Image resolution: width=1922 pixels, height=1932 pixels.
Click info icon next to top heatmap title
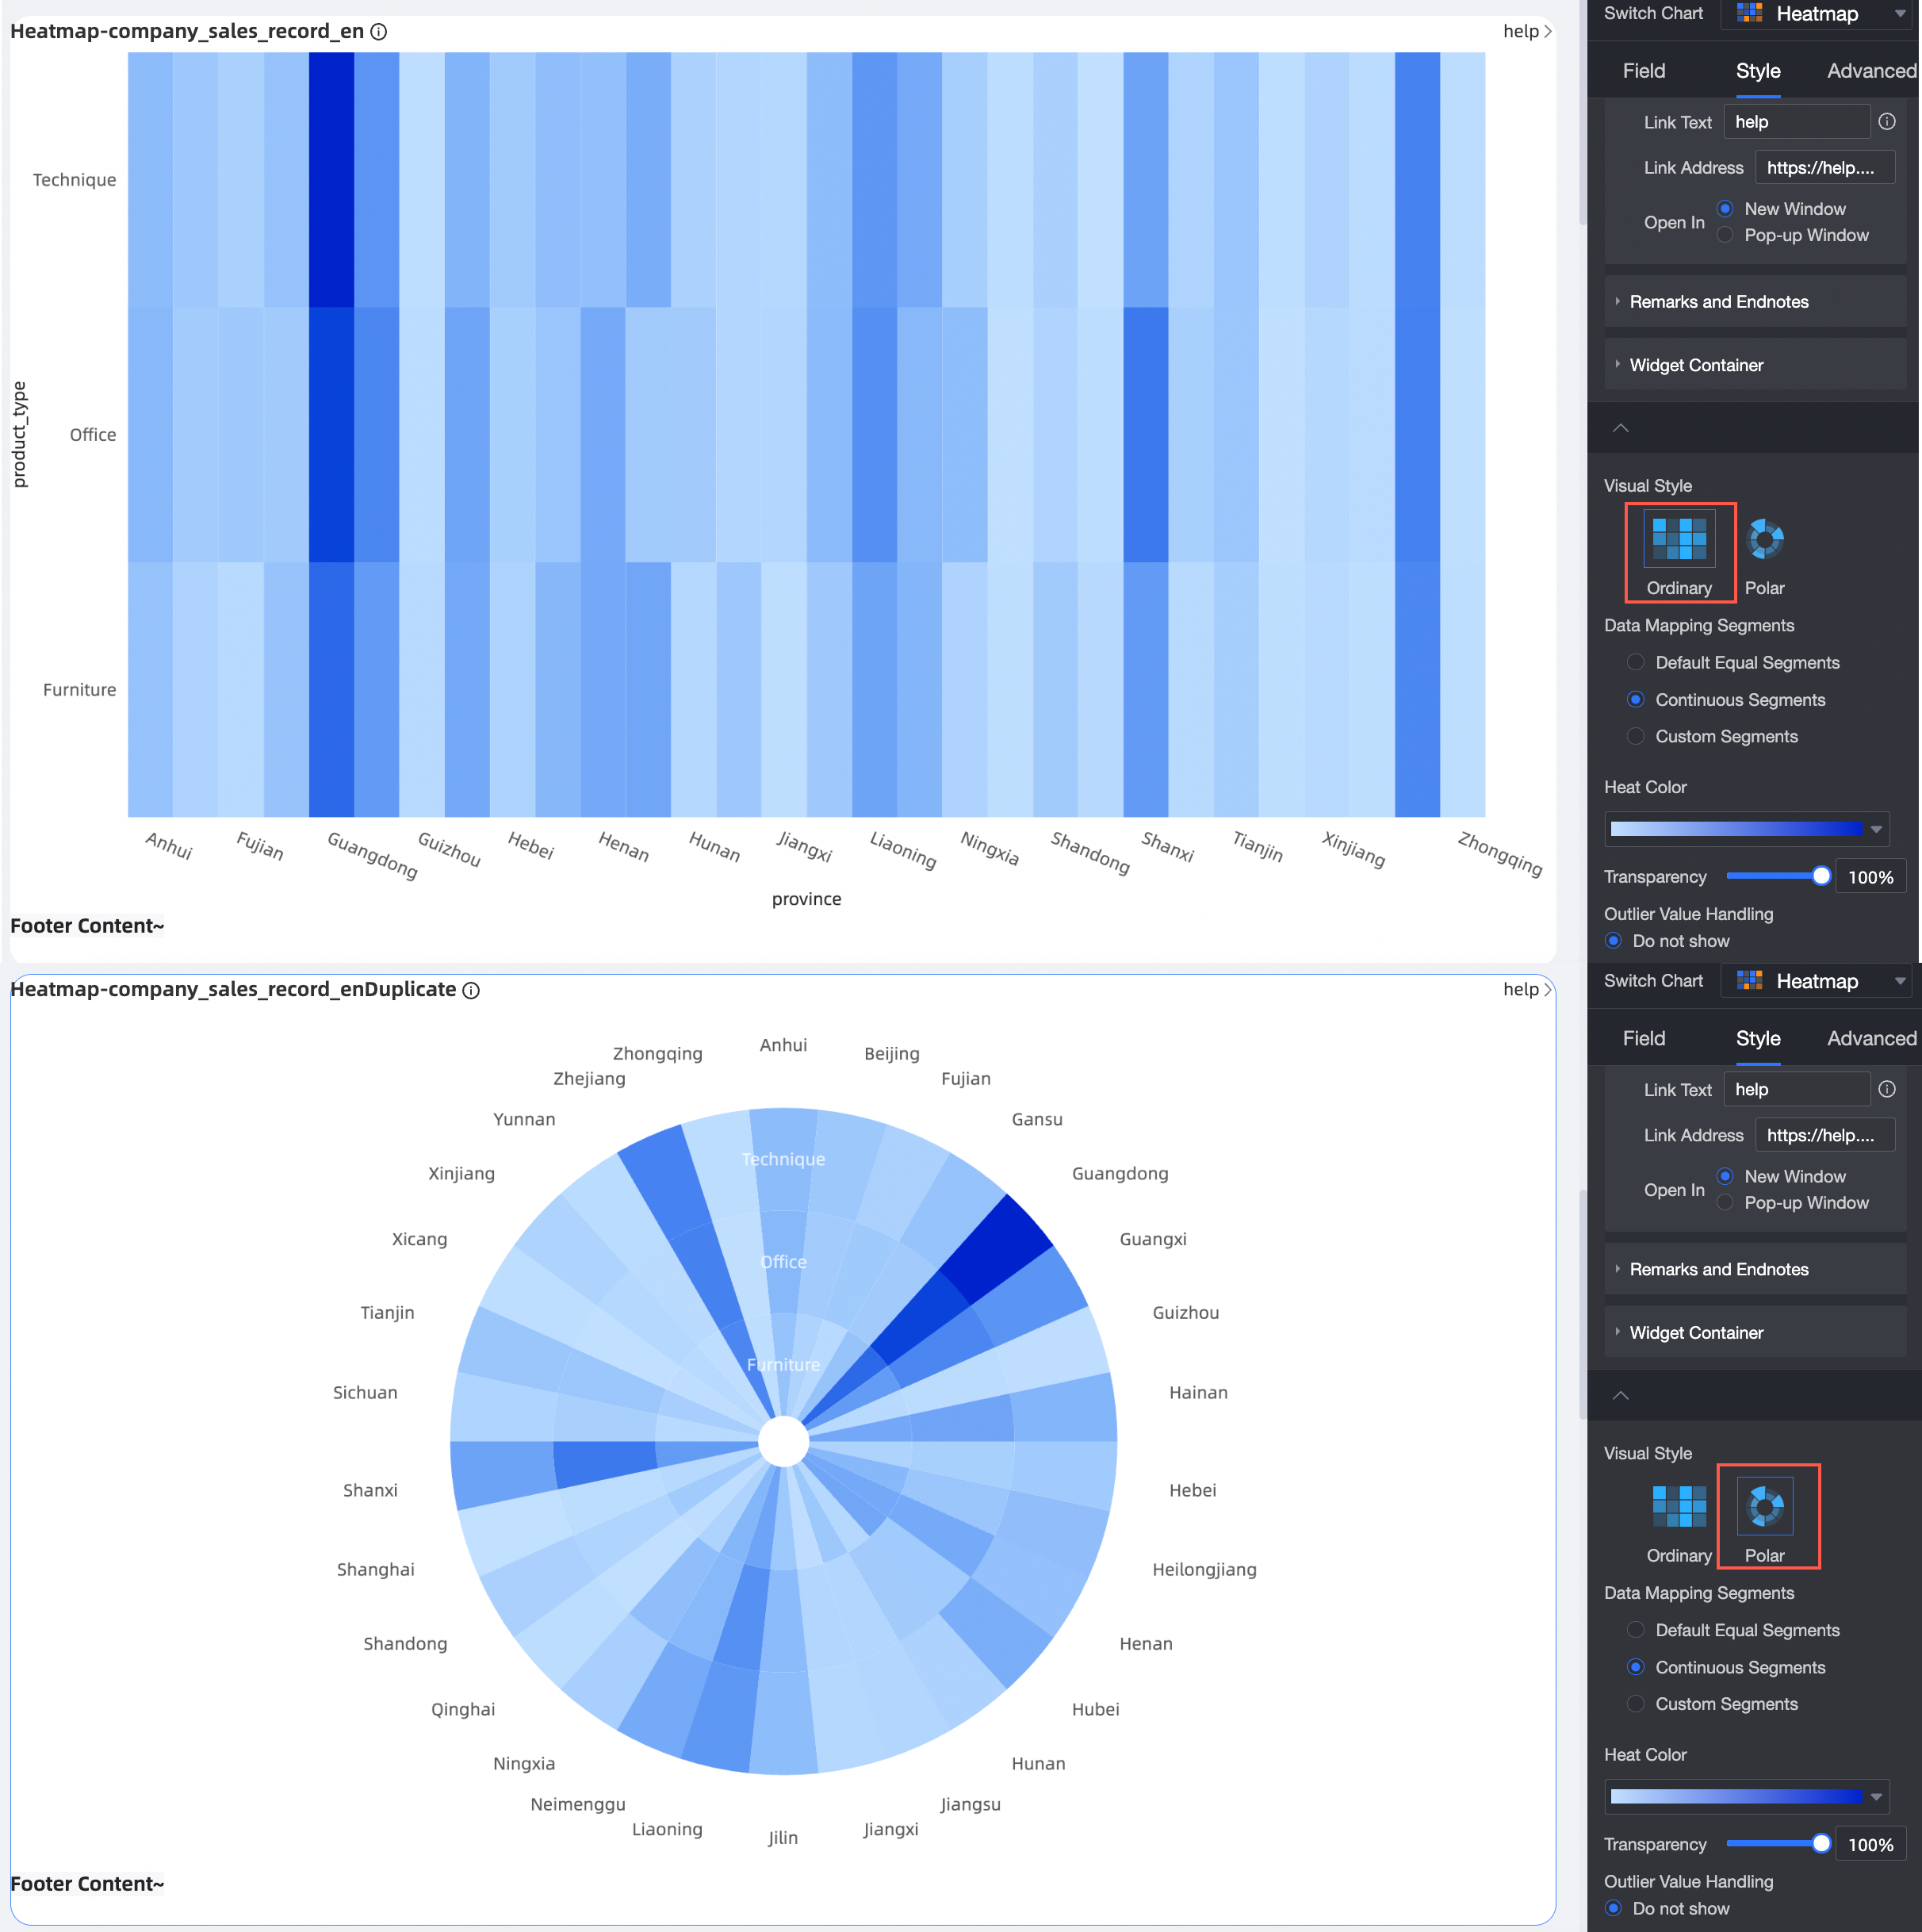(379, 32)
